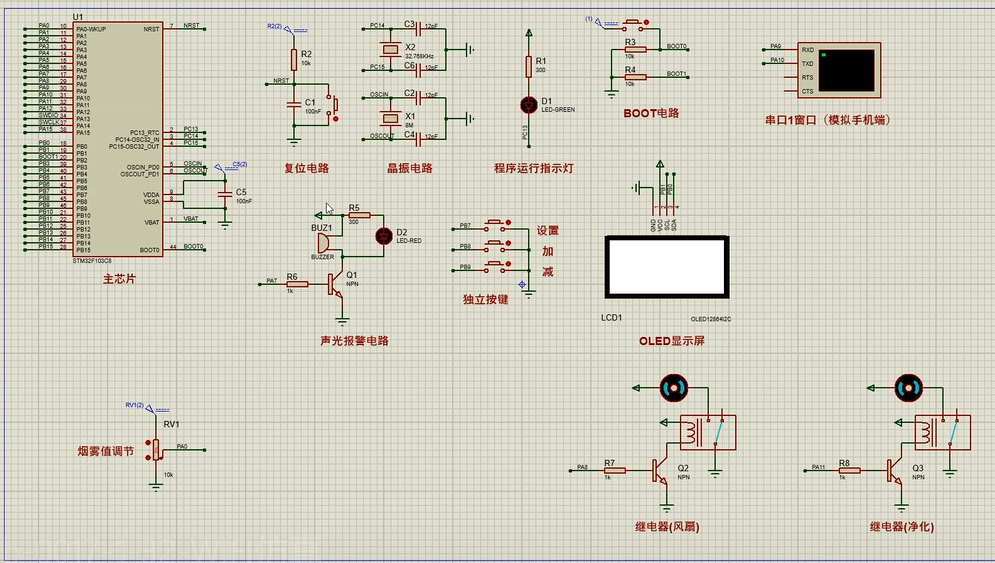Select the green LED D1

529,105
